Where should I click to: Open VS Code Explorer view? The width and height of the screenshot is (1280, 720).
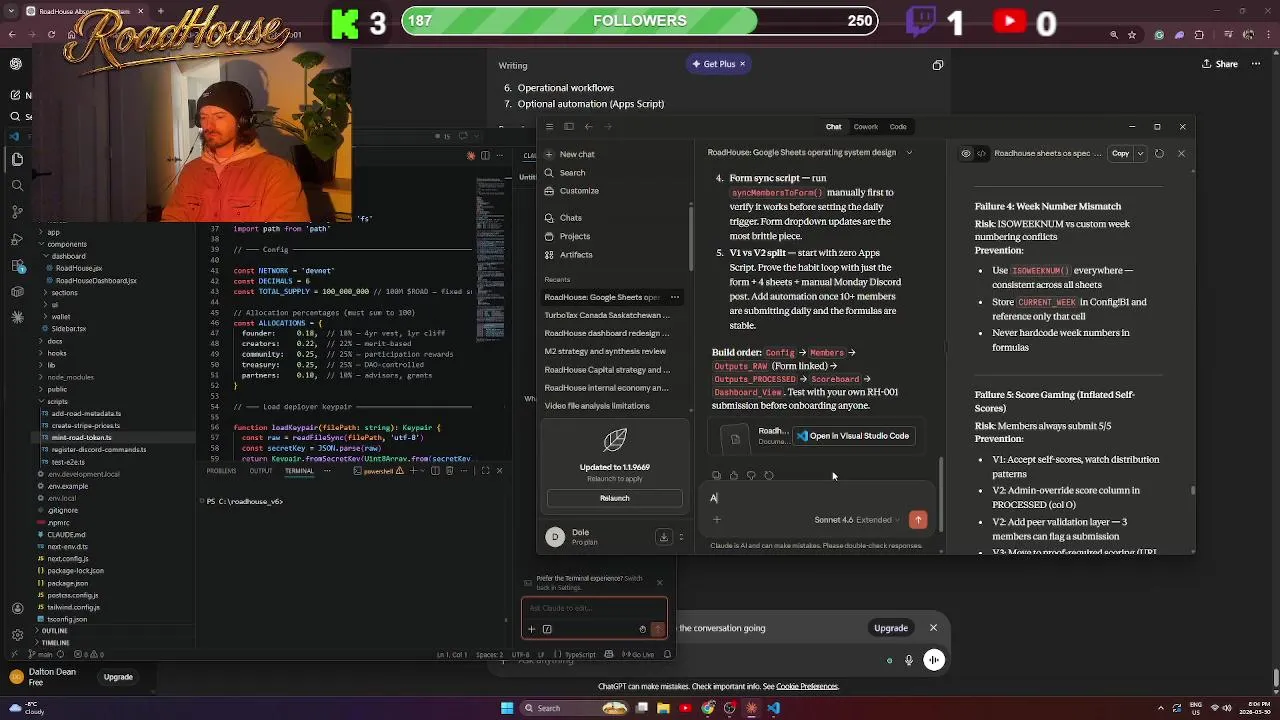[17, 159]
